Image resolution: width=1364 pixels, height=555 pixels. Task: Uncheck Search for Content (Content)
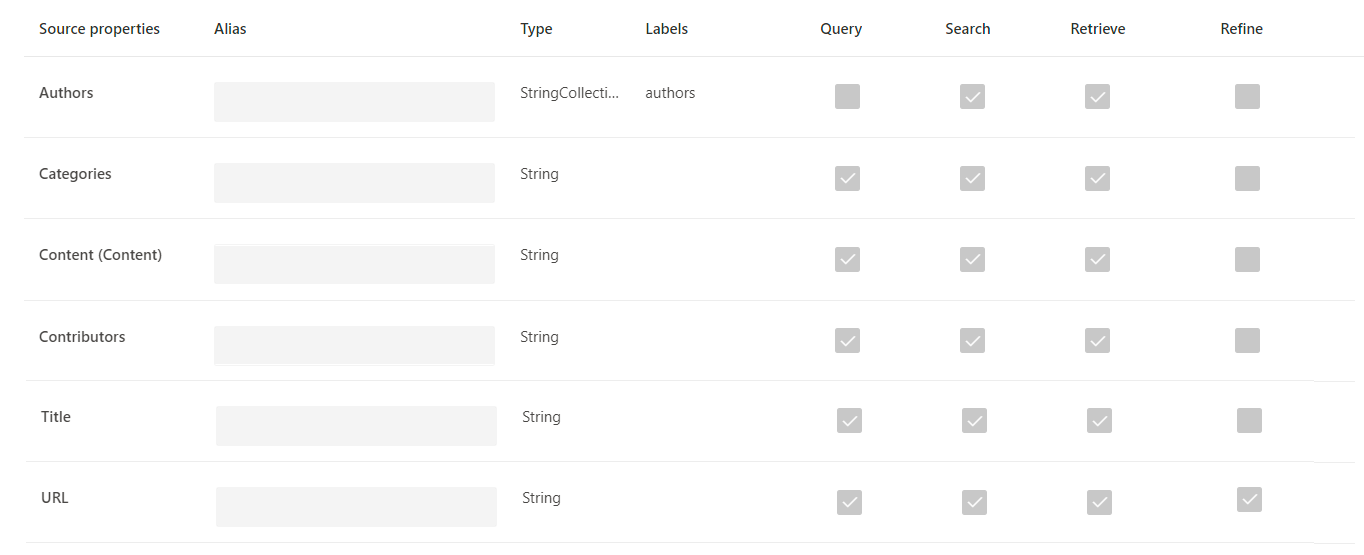coord(972,259)
